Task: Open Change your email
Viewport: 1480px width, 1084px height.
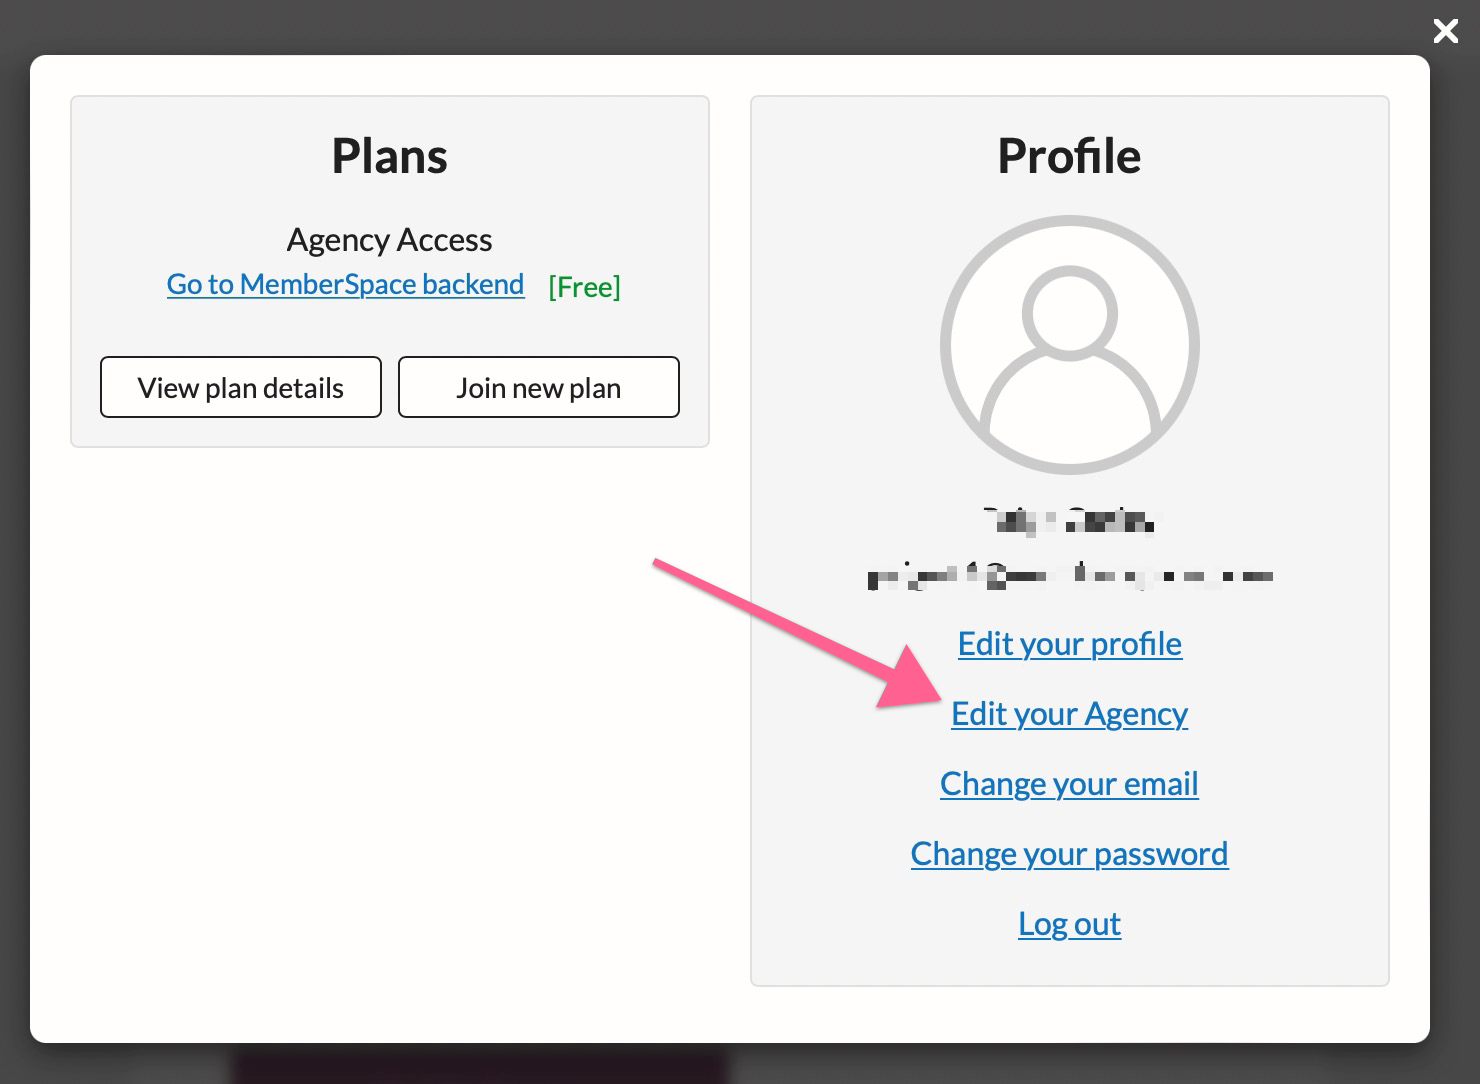Action: point(1069,784)
